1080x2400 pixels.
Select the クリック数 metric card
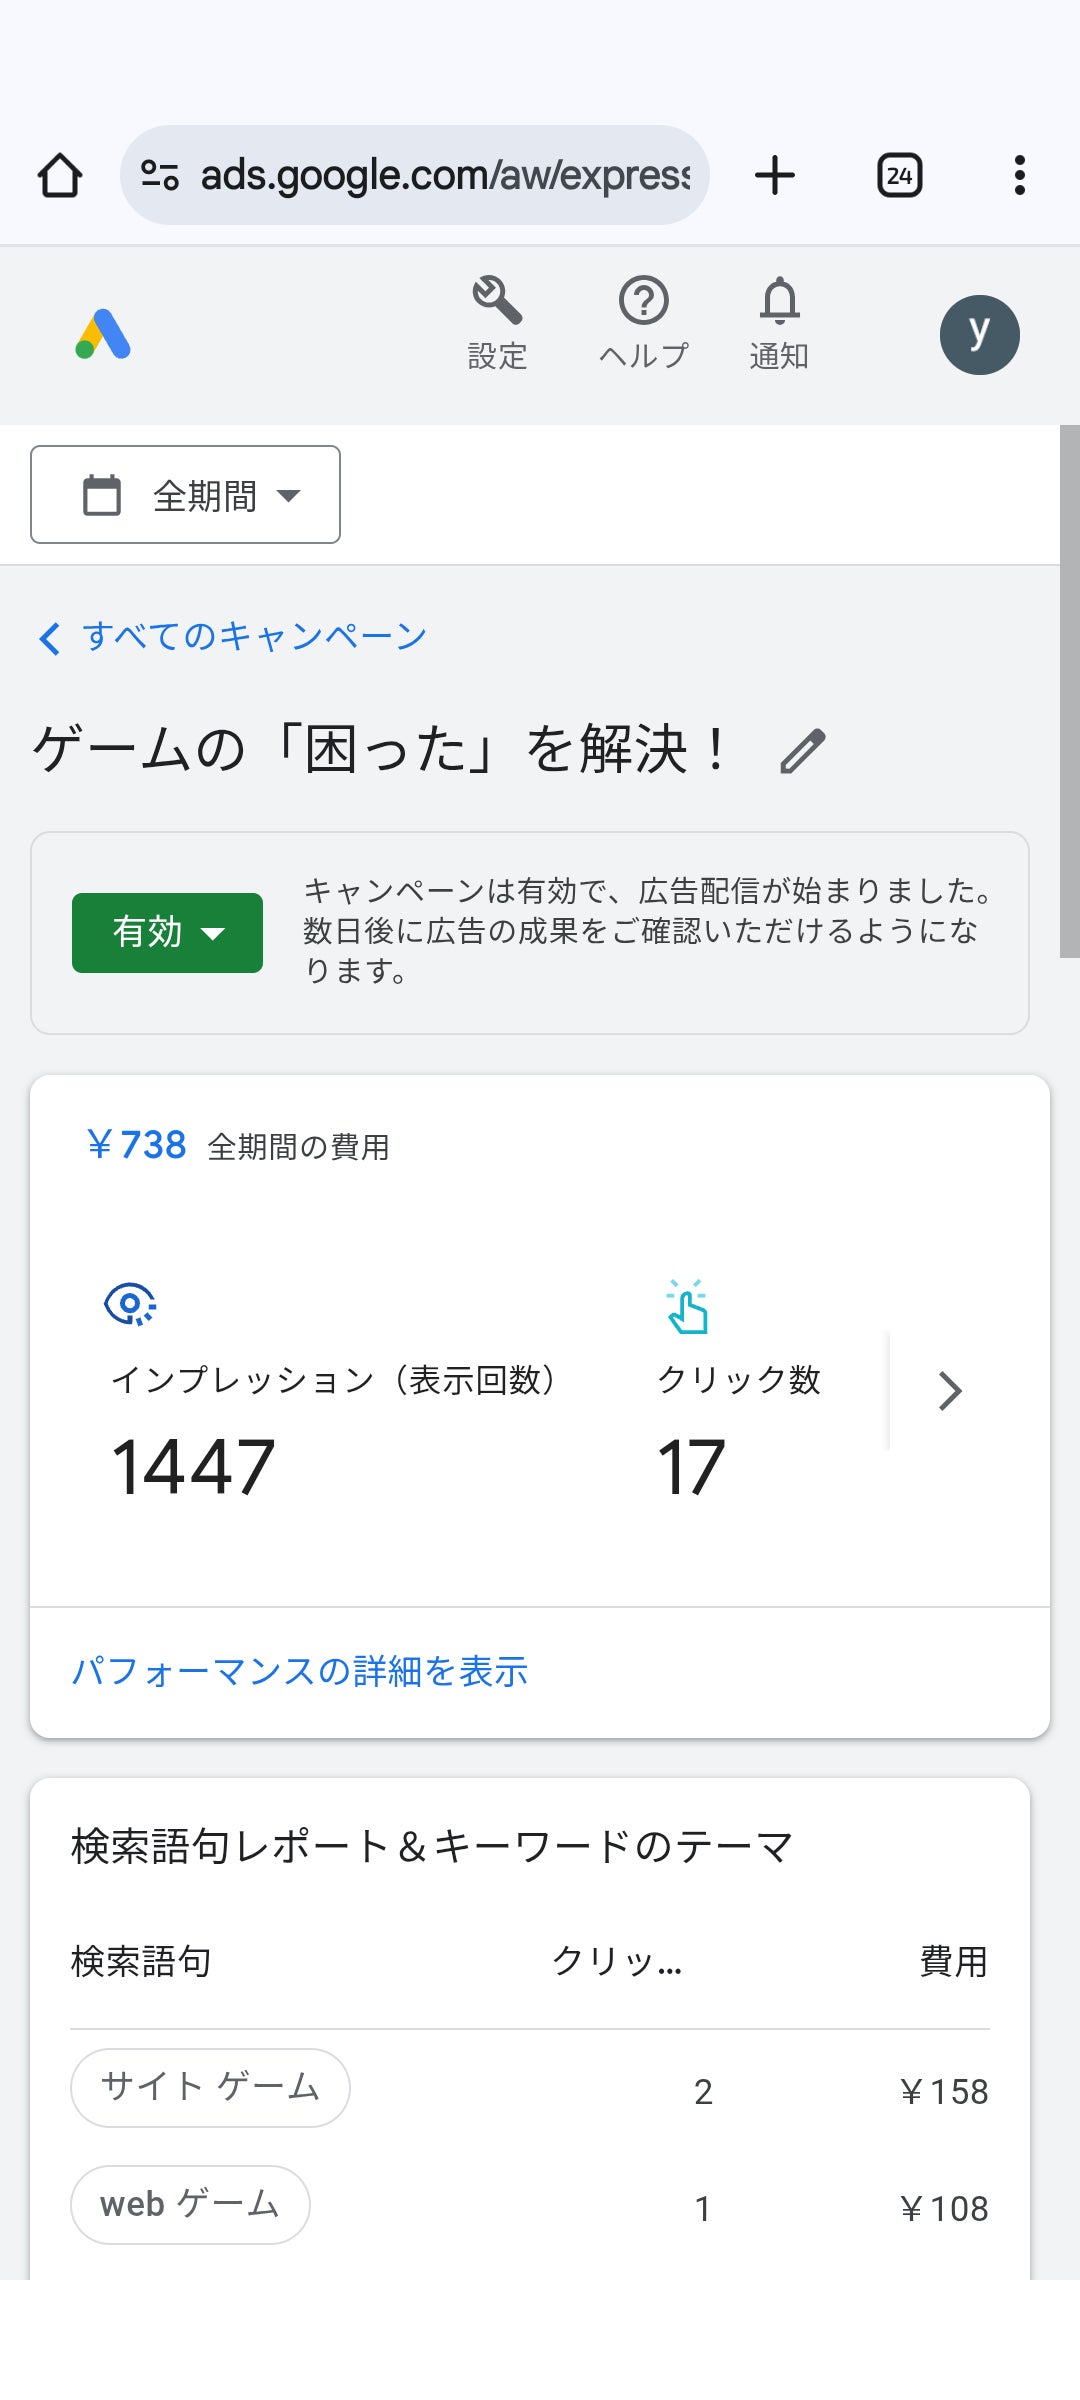pyautogui.click(x=738, y=1391)
